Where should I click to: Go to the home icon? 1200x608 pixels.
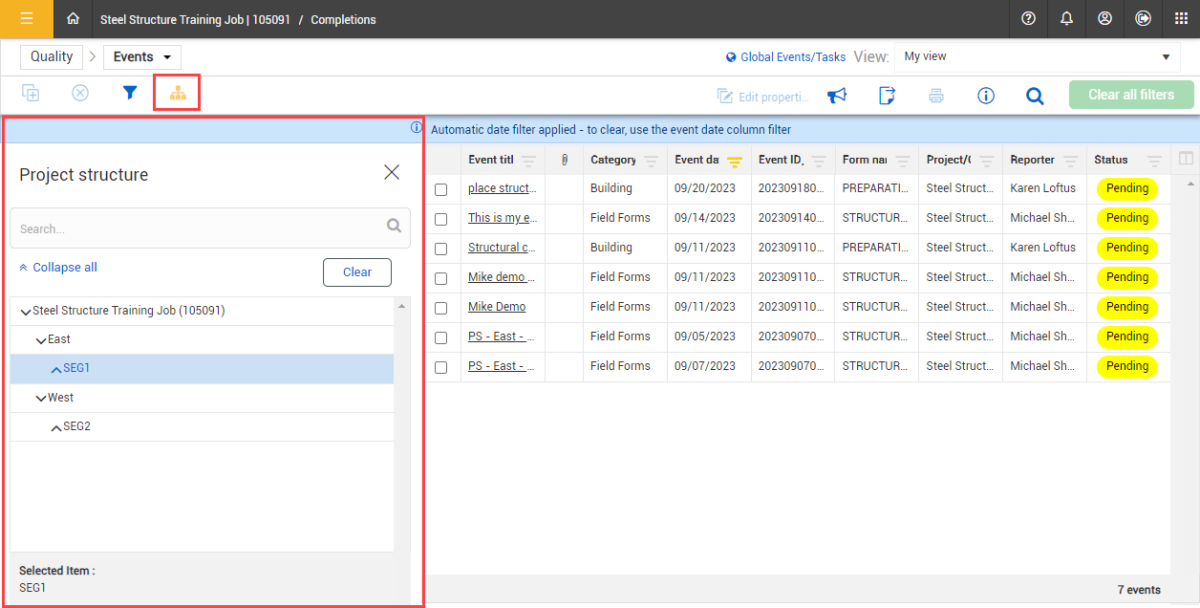(73, 19)
